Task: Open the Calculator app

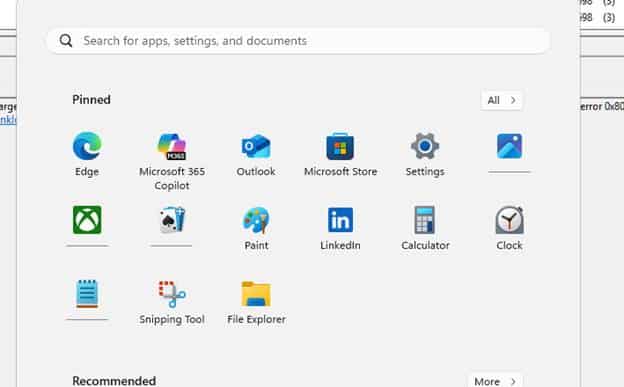Action: 425,228
